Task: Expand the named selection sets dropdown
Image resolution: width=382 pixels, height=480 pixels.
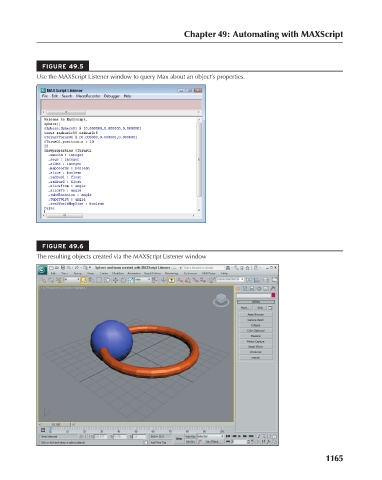Action: coord(230,280)
